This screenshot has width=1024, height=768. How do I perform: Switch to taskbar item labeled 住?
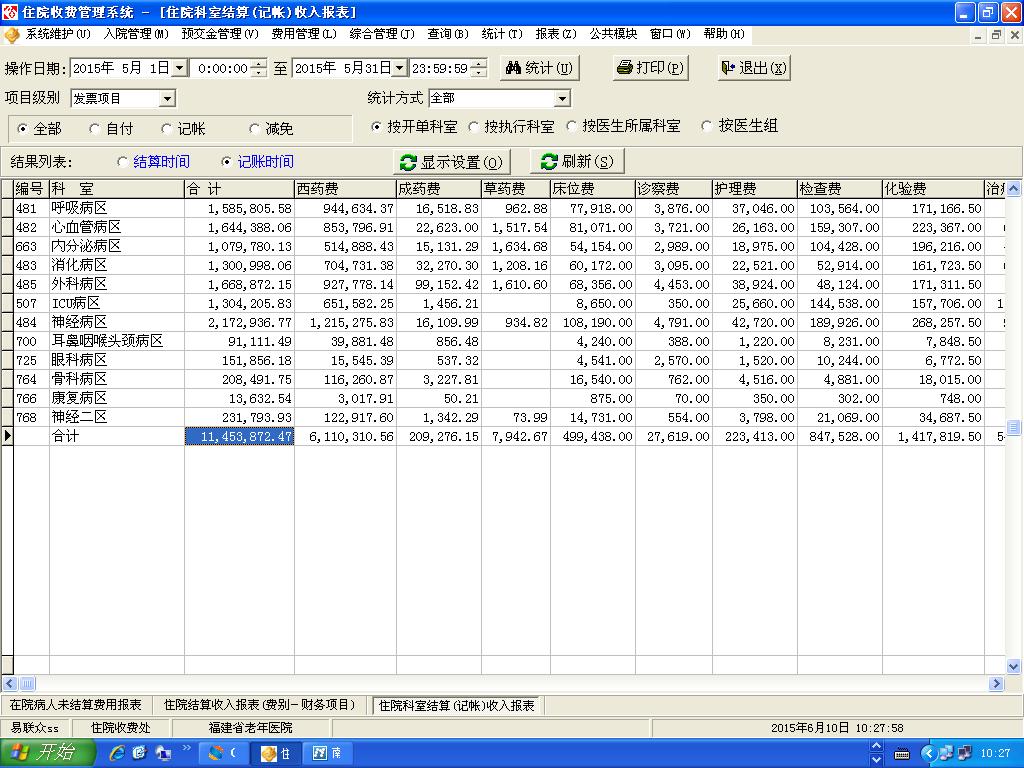point(276,754)
